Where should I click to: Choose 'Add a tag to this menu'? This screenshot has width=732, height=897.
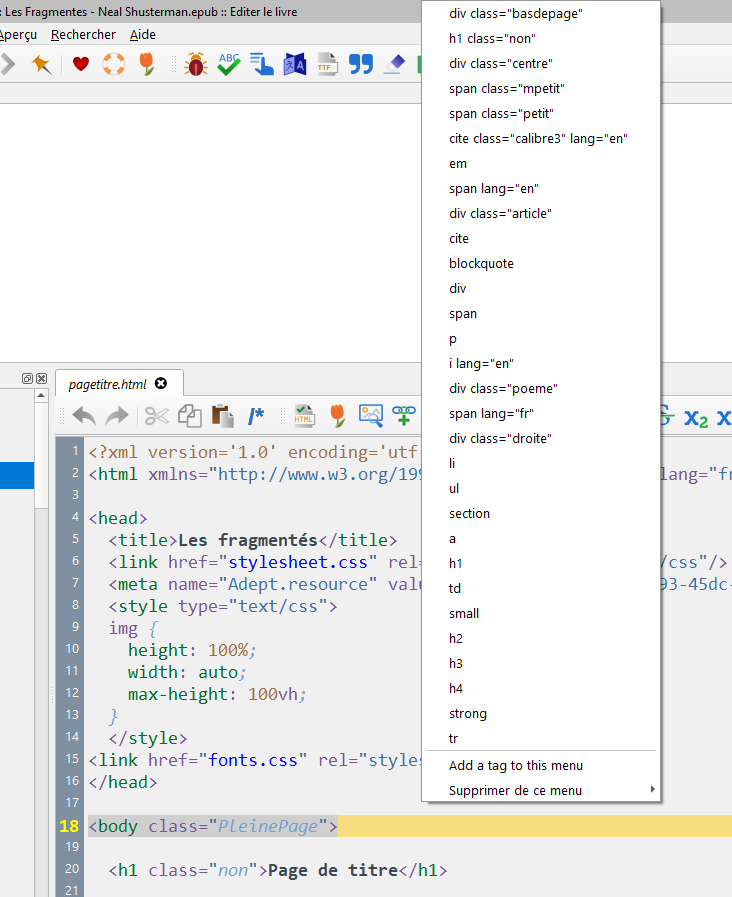coord(516,765)
